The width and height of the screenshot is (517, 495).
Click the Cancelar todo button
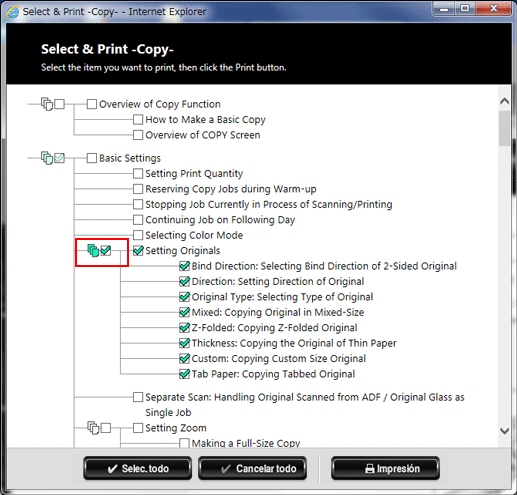(252, 468)
